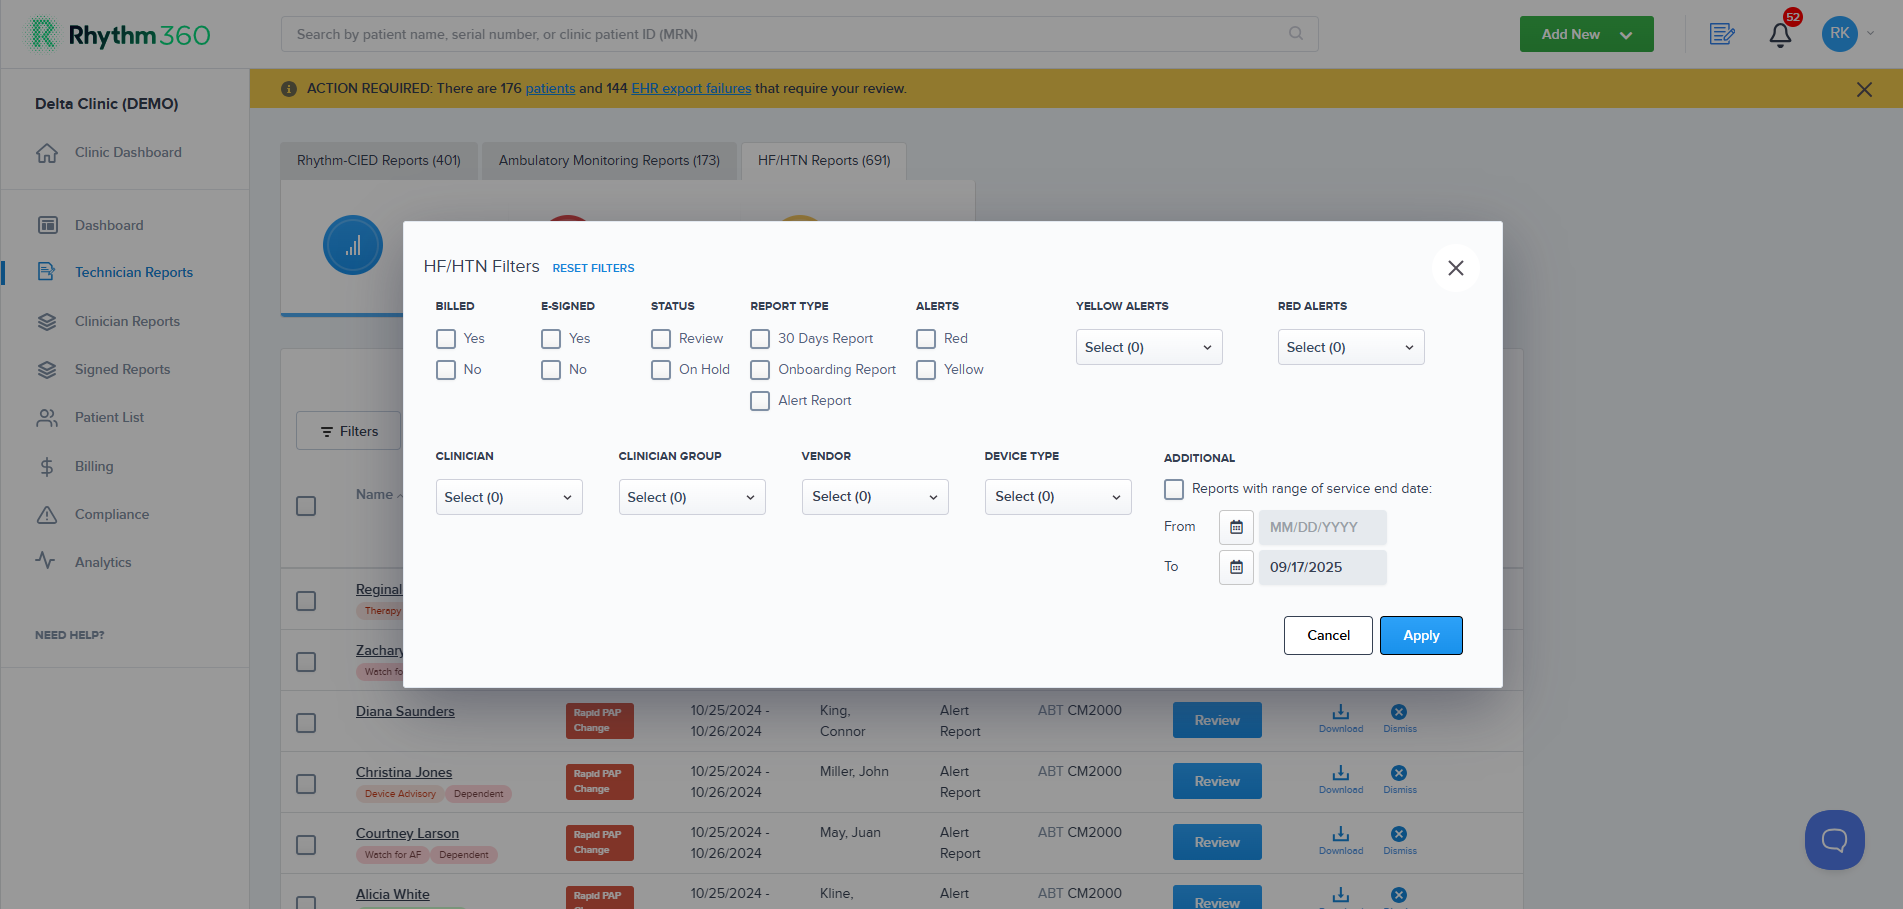Click the Rhythm360 logo
Image resolution: width=1903 pixels, height=909 pixels.
coord(119,35)
